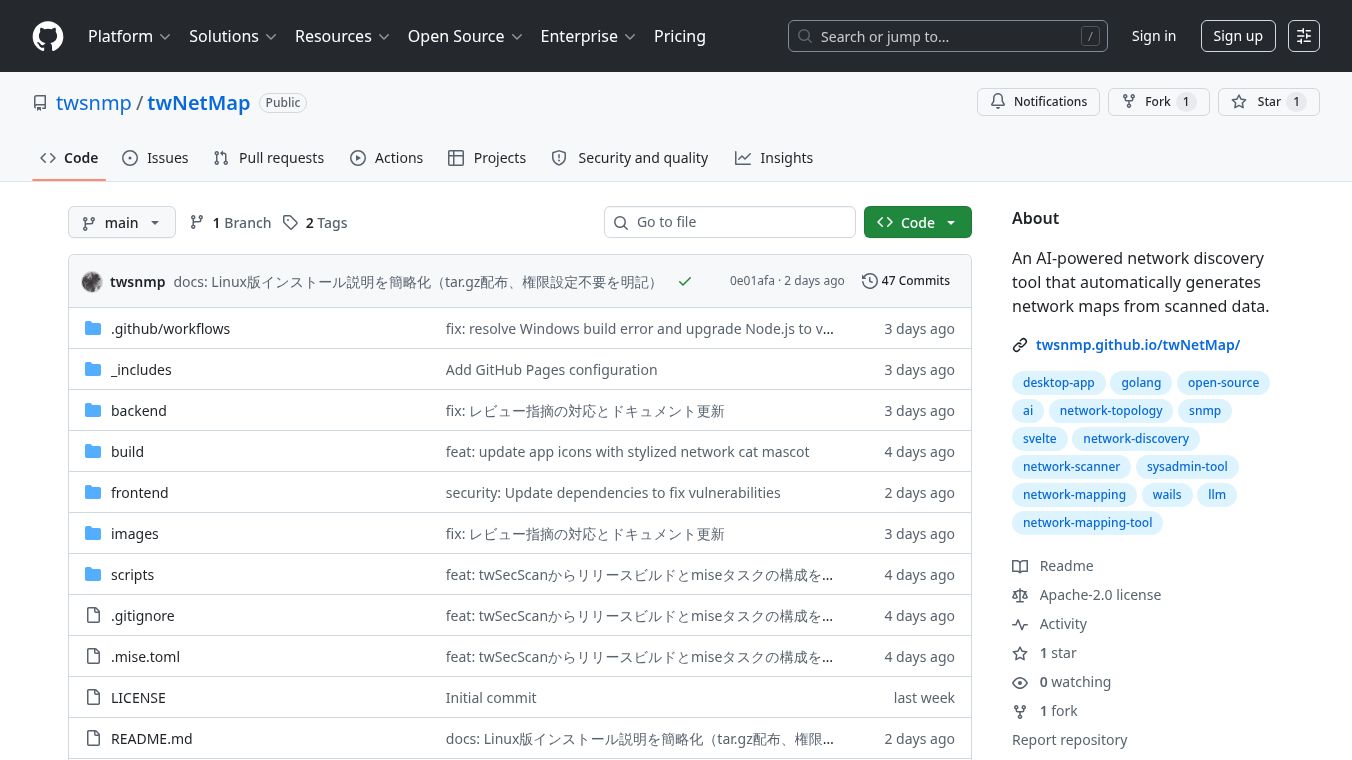The image size is (1352, 760).
Task: Go to the Insights tab
Action: pyautogui.click(x=774, y=158)
